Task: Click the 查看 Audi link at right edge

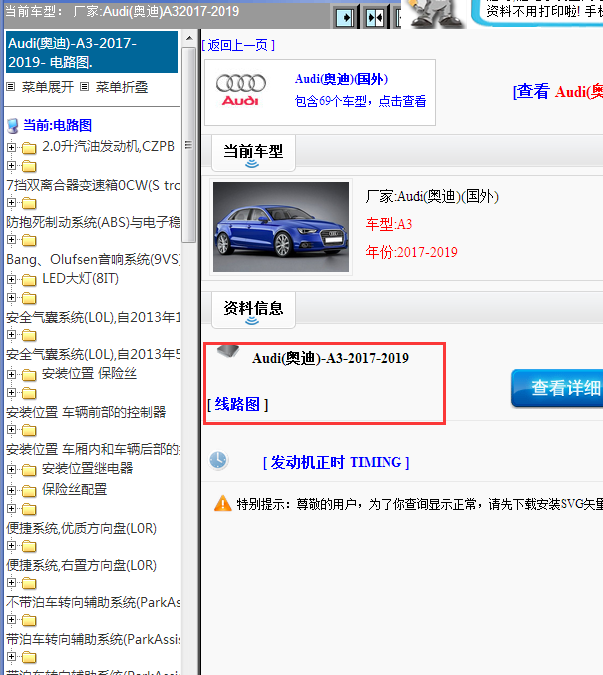Action: click(558, 91)
